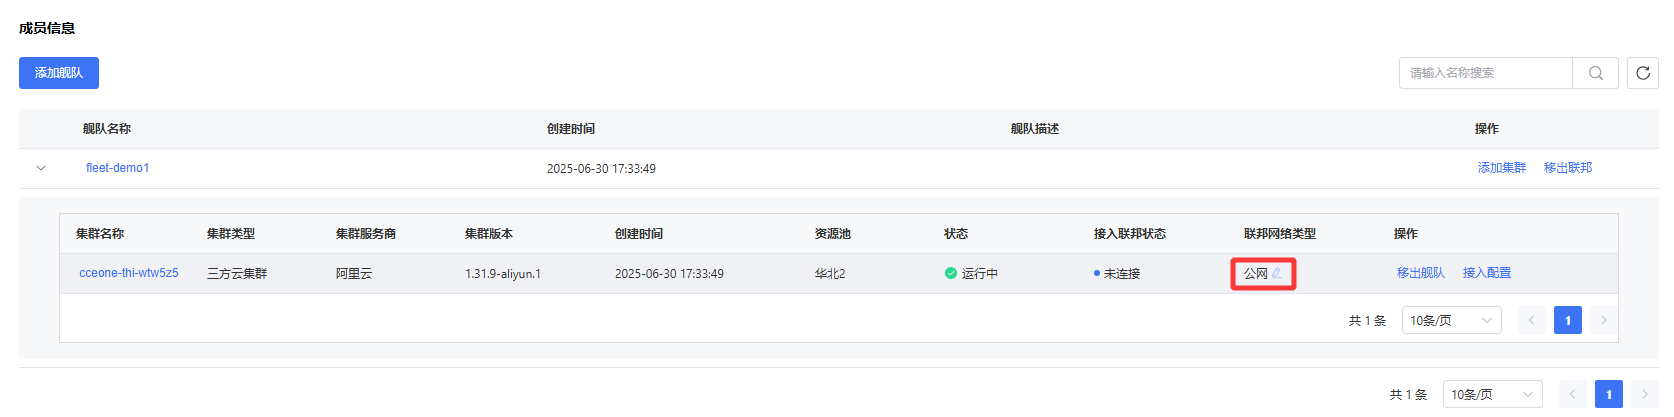Go to next page in outer pagination

(x=1645, y=394)
